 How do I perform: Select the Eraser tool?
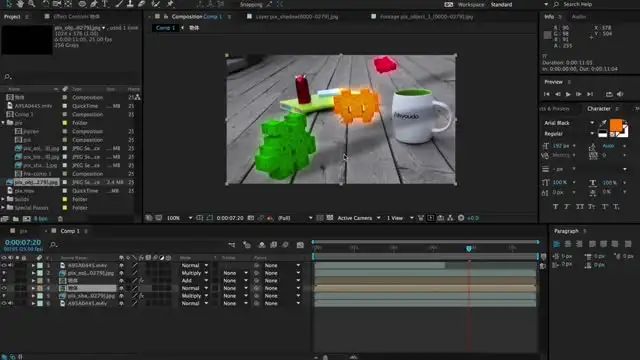[x=142, y=4]
